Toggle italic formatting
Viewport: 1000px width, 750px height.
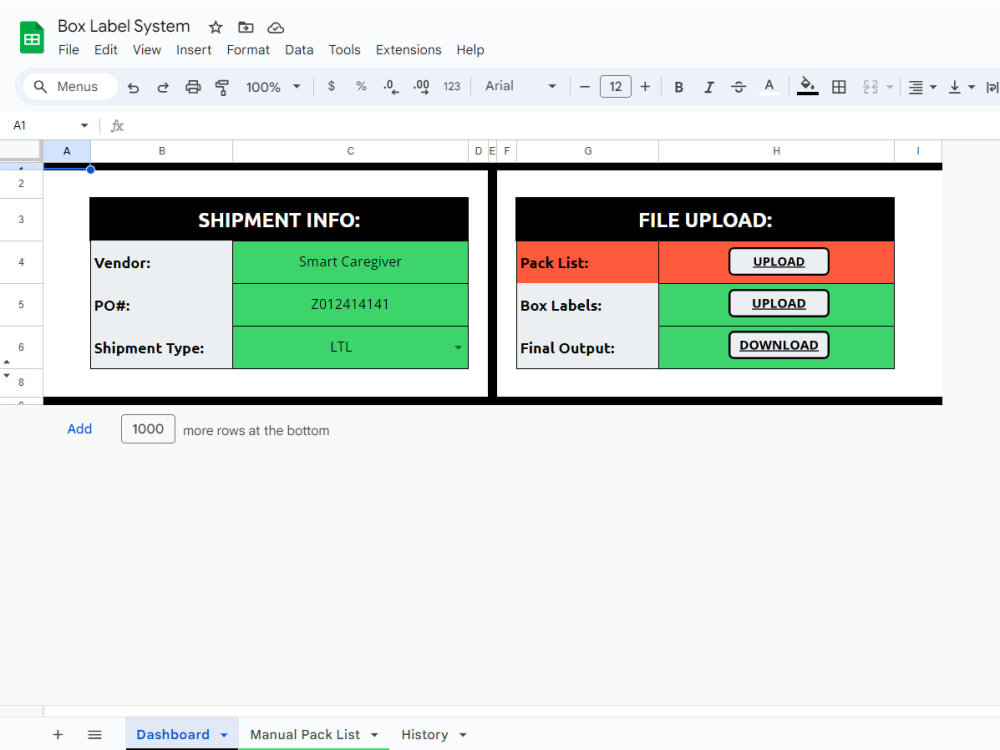point(709,87)
